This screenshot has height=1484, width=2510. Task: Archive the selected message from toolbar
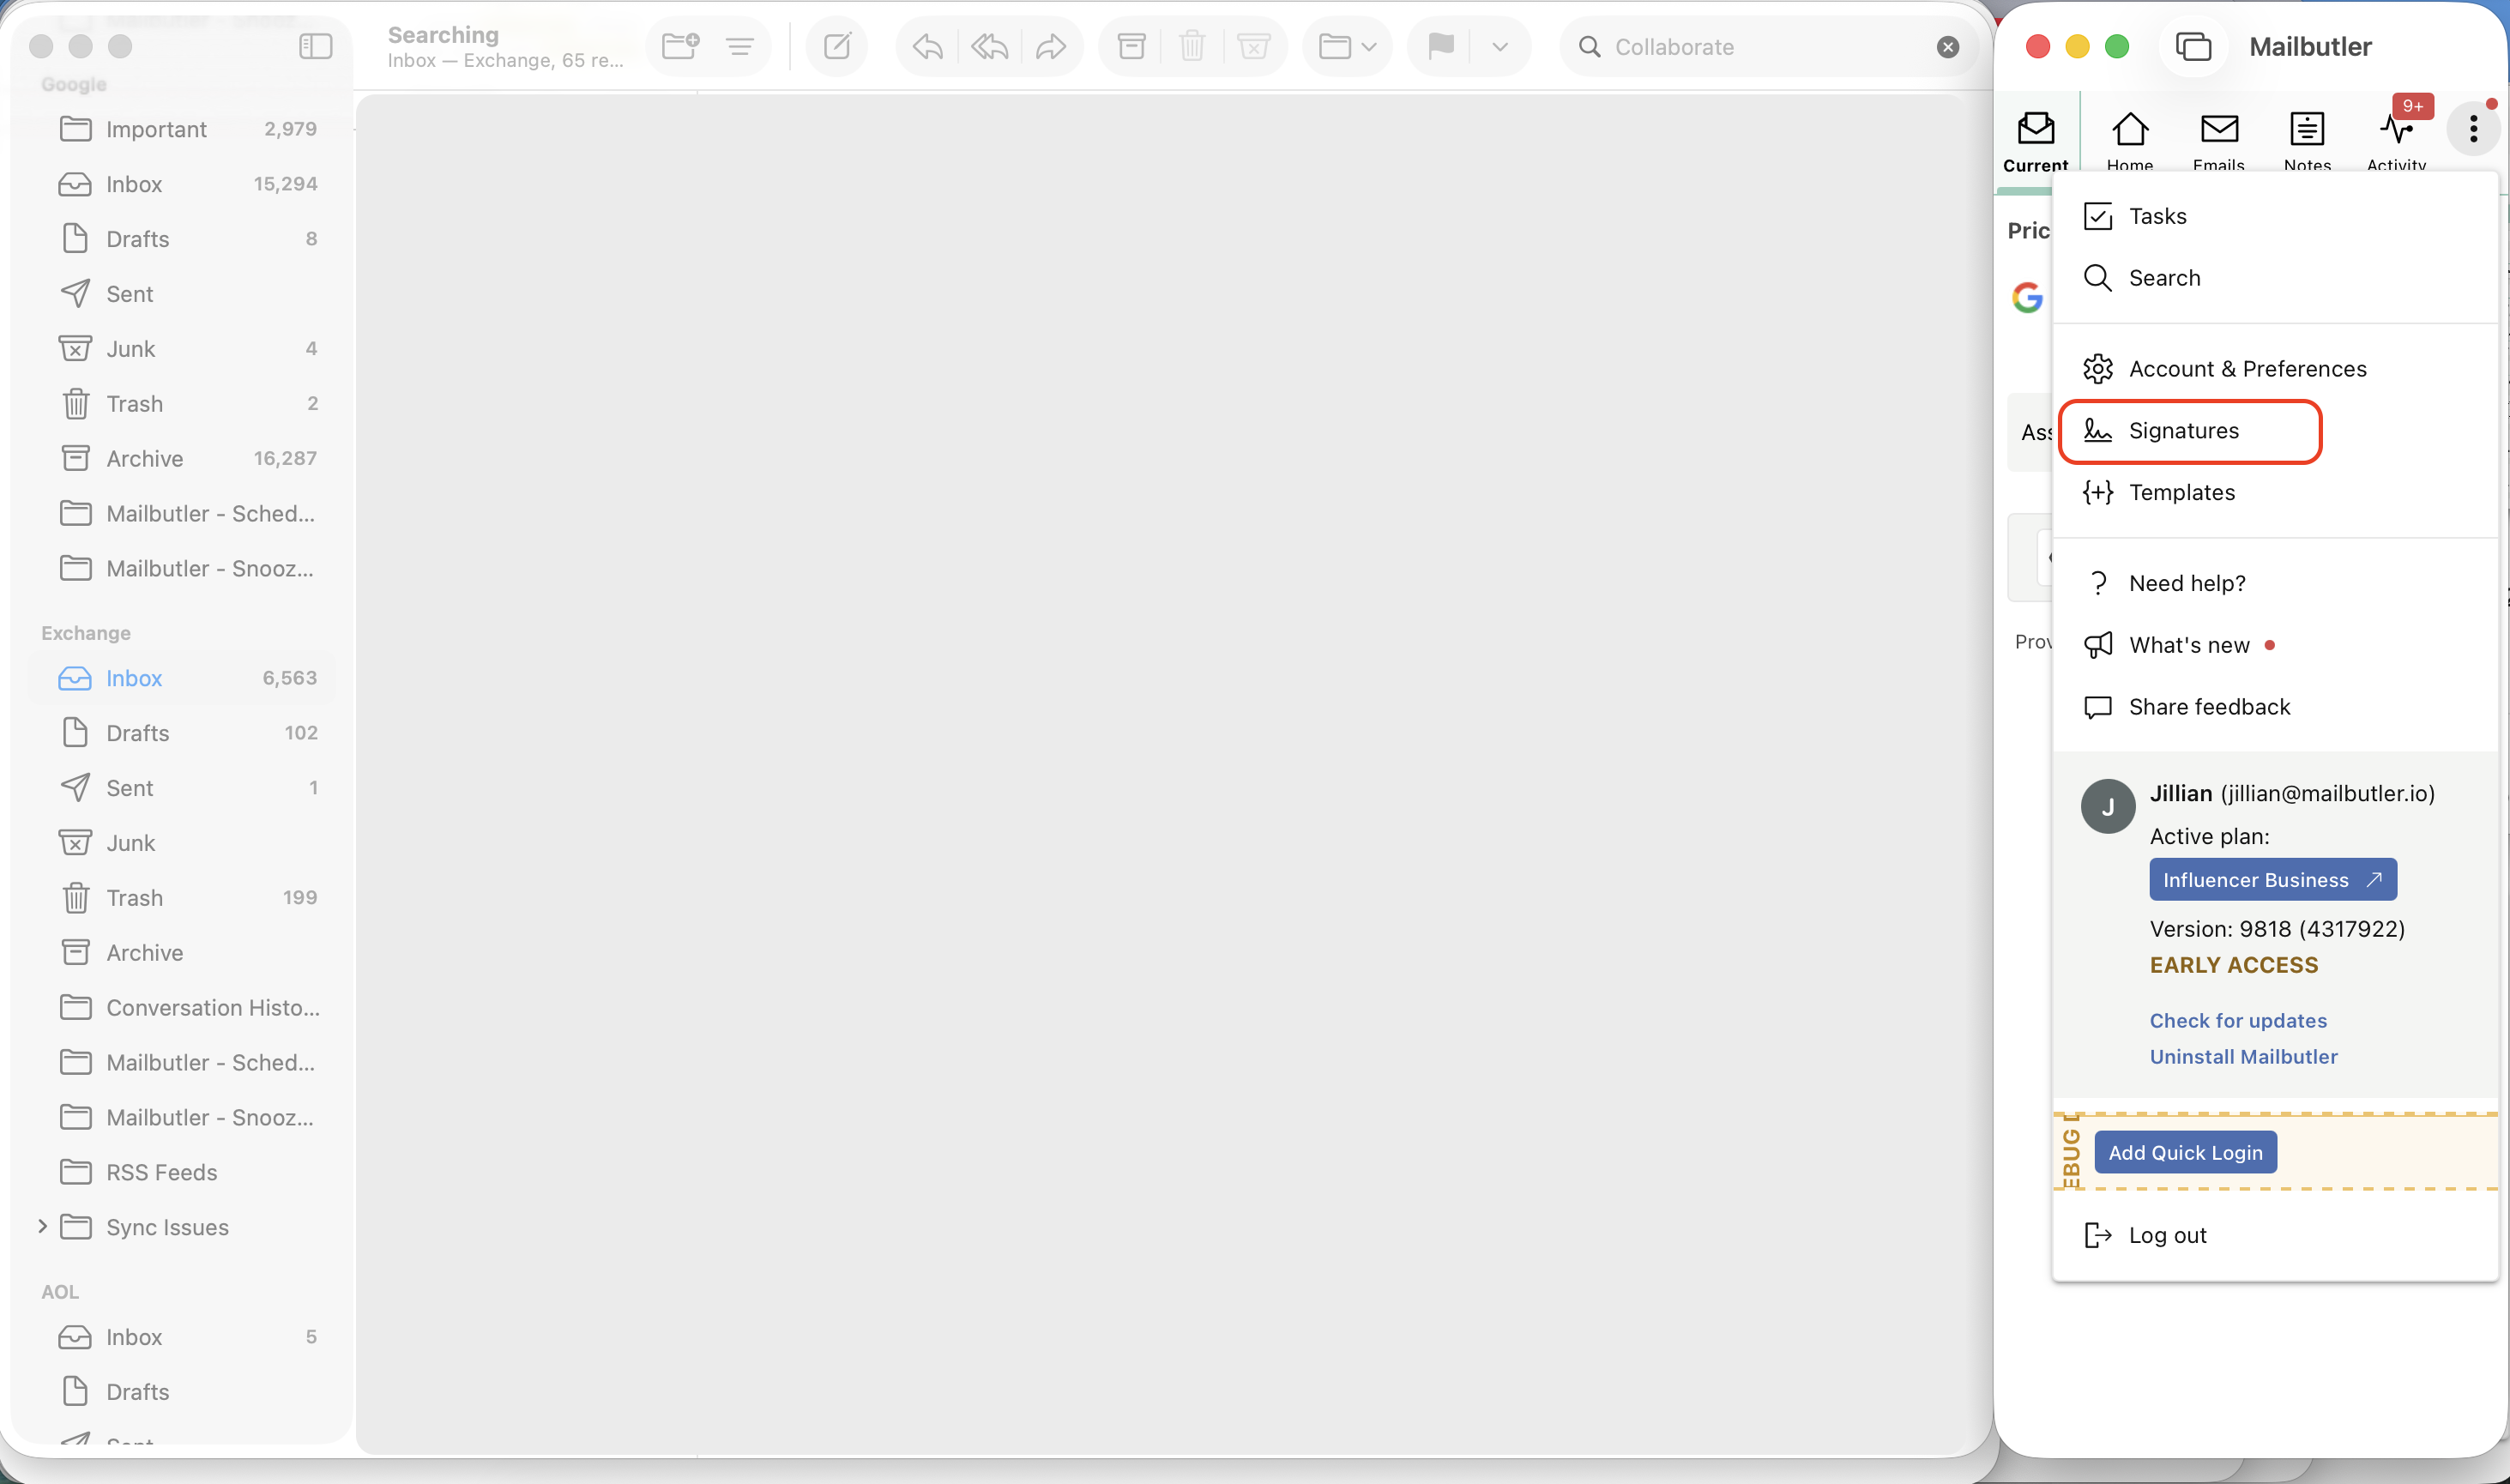(1131, 46)
